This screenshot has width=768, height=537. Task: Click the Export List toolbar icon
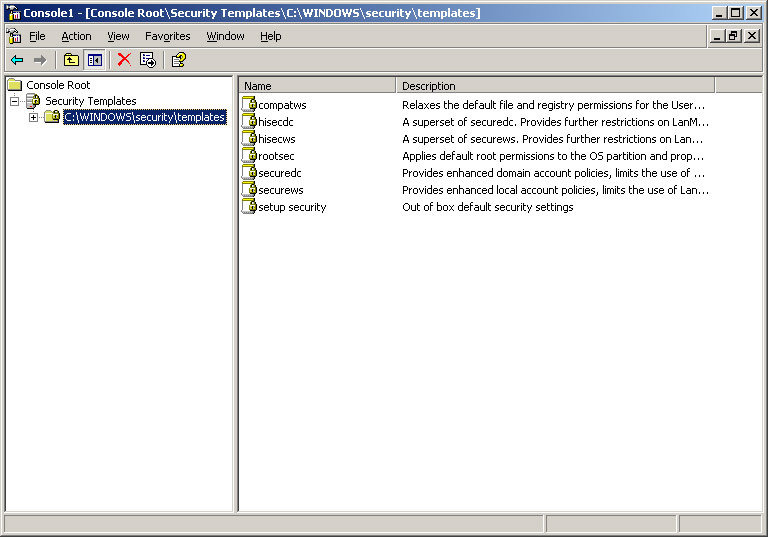(x=148, y=60)
